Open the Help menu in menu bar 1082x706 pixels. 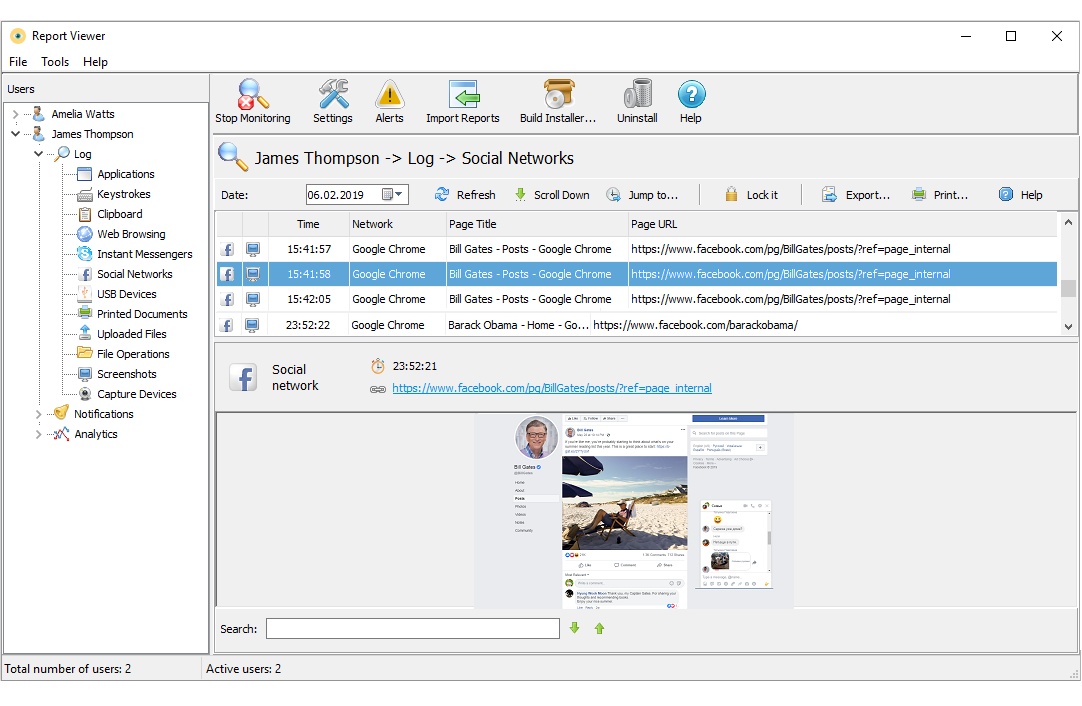coord(95,62)
